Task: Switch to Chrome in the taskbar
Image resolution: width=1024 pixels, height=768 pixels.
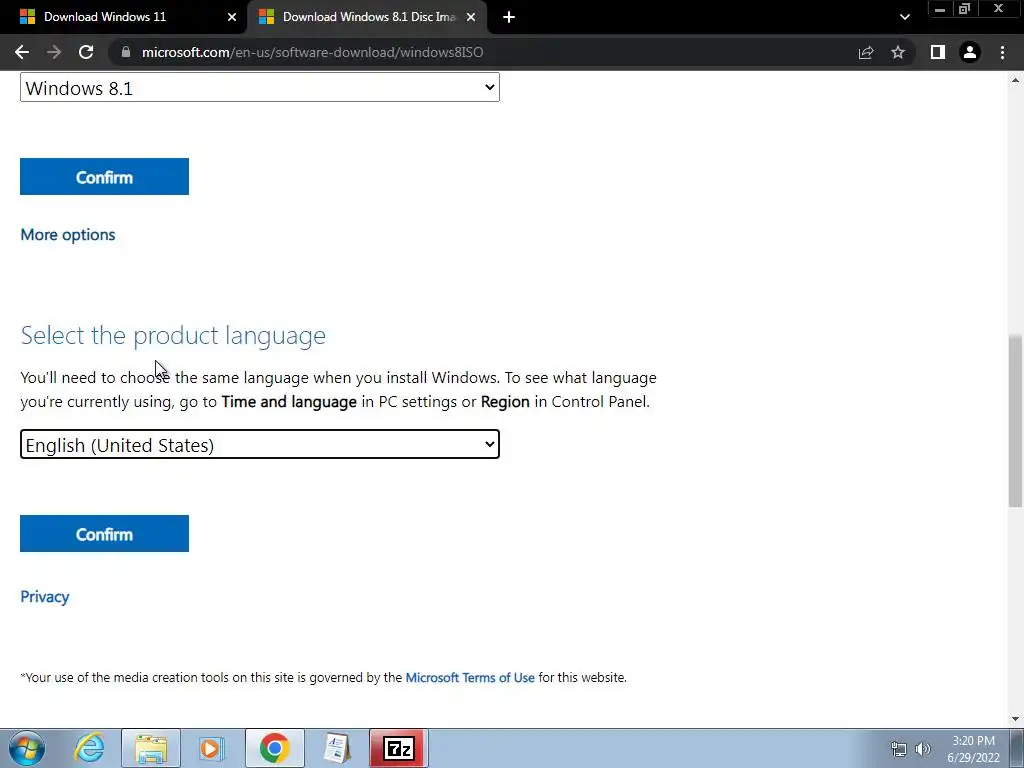Action: pyautogui.click(x=274, y=748)
